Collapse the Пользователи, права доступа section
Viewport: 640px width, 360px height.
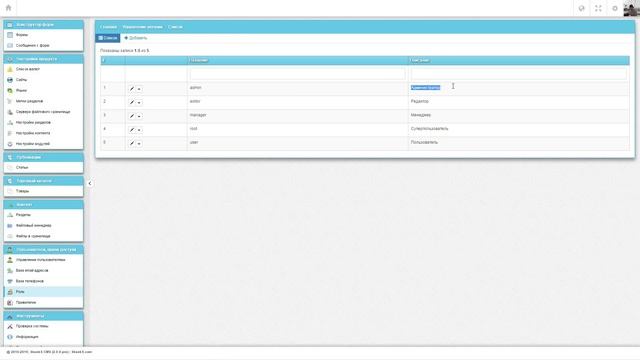coord(43,249)
